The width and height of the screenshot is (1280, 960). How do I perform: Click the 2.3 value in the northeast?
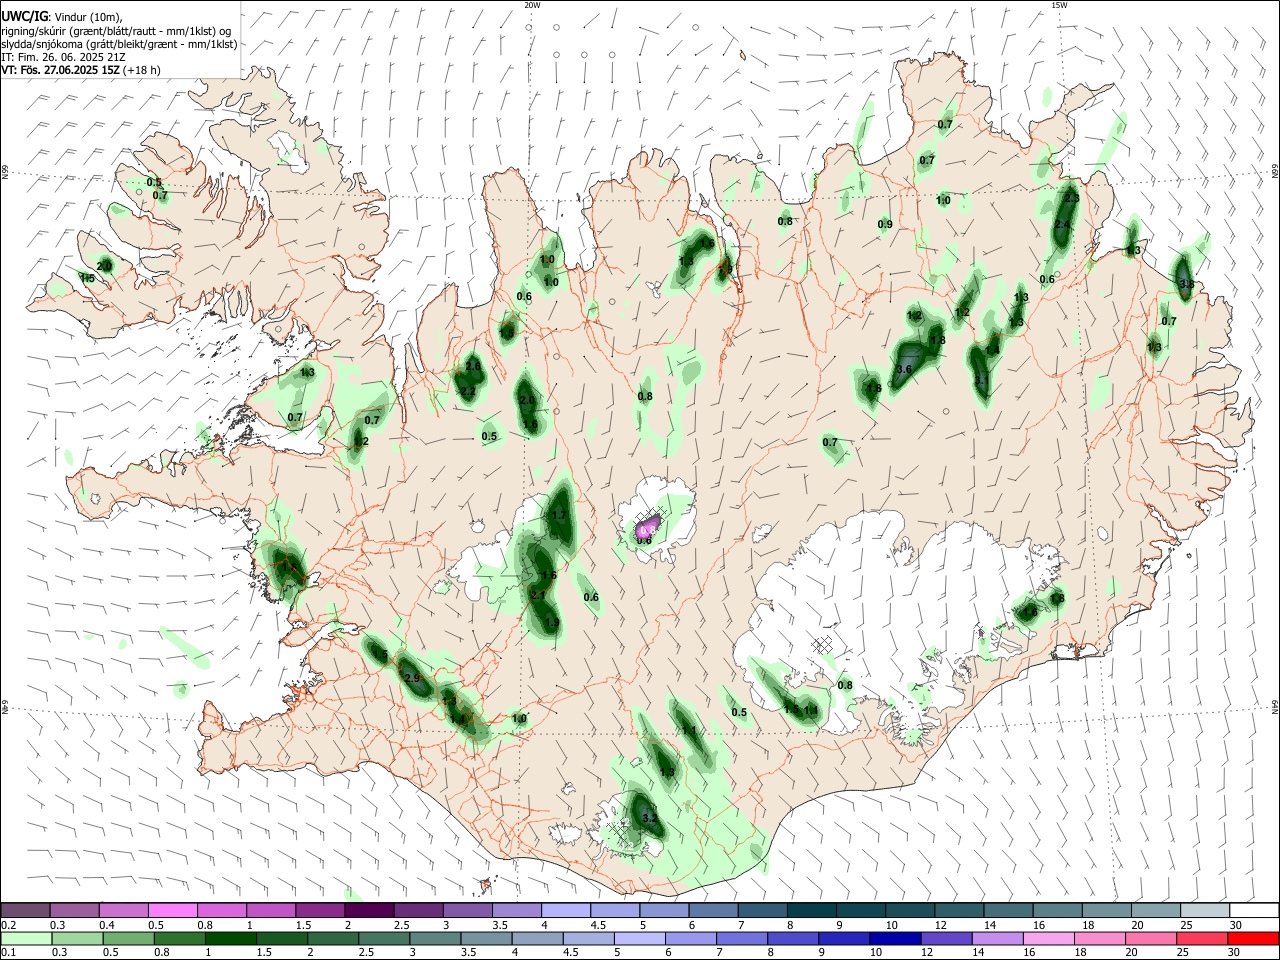[1072, 198]
